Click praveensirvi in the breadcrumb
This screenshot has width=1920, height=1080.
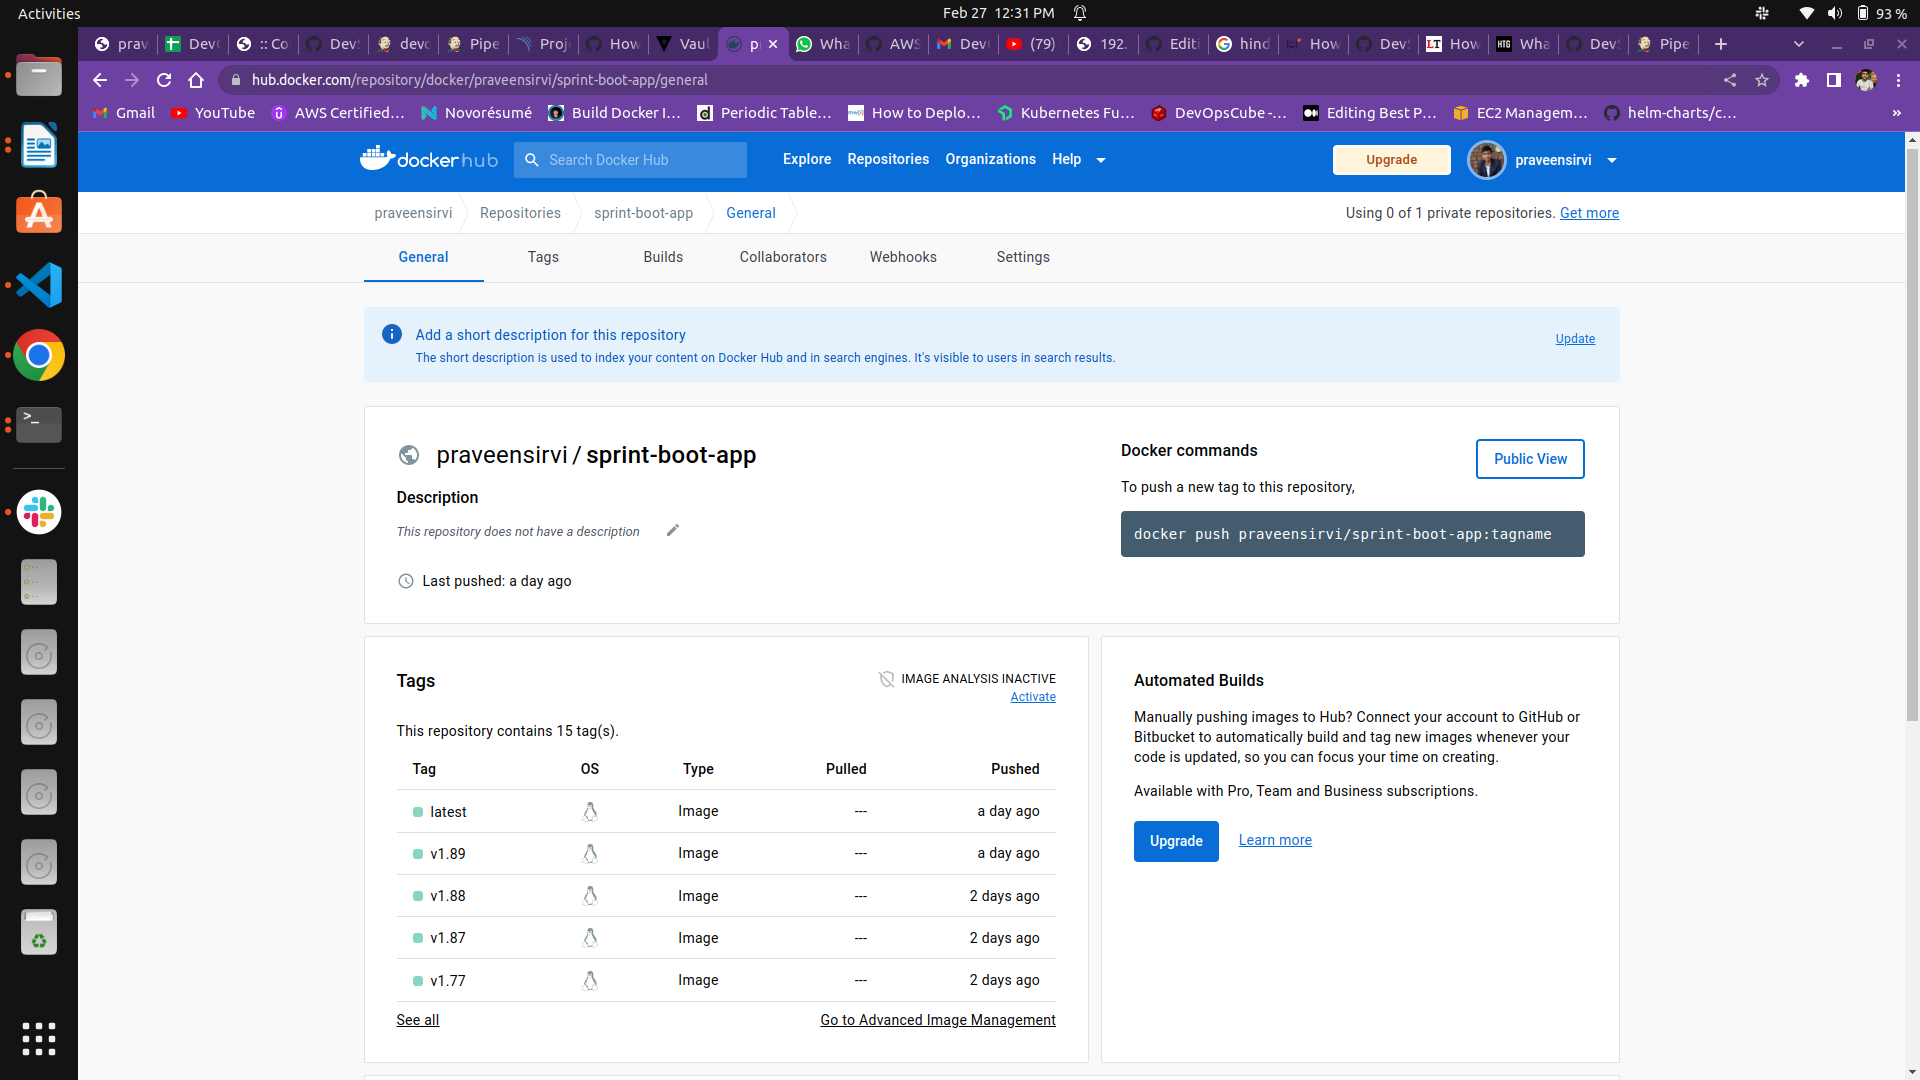tap(413, 213)
